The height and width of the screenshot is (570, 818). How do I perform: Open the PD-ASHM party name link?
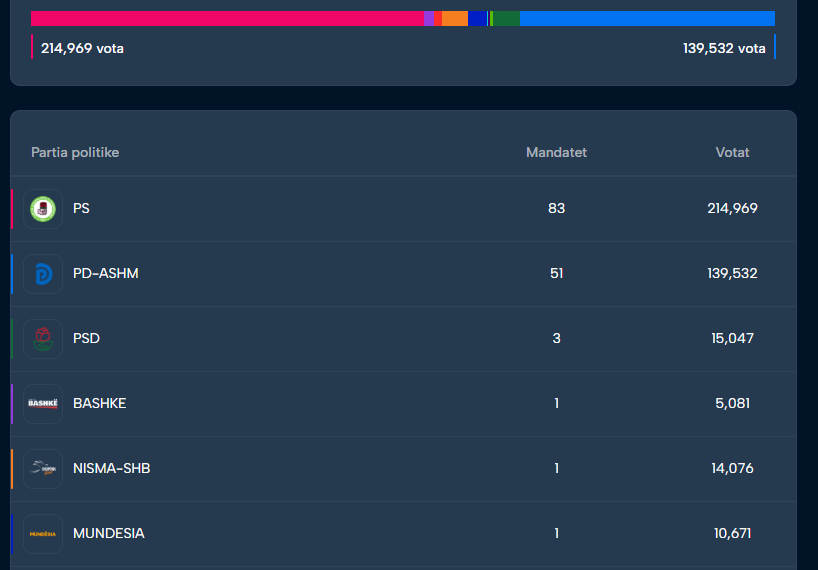tap(105, 274)
